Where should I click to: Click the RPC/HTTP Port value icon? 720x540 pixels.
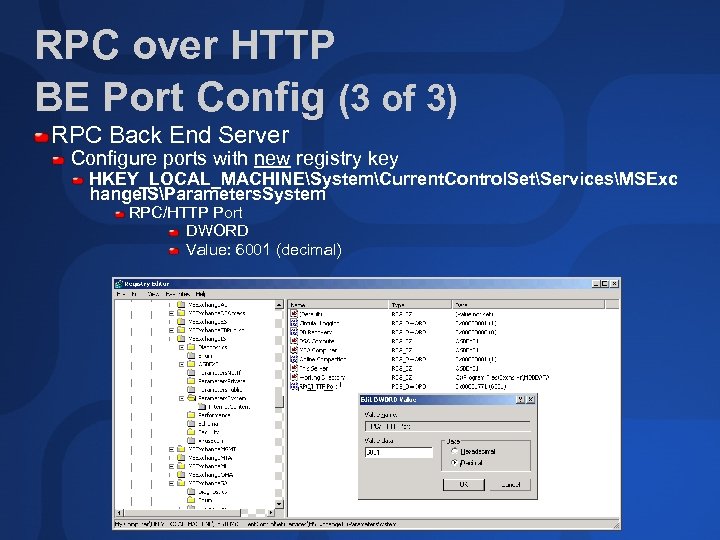[294, 387]
